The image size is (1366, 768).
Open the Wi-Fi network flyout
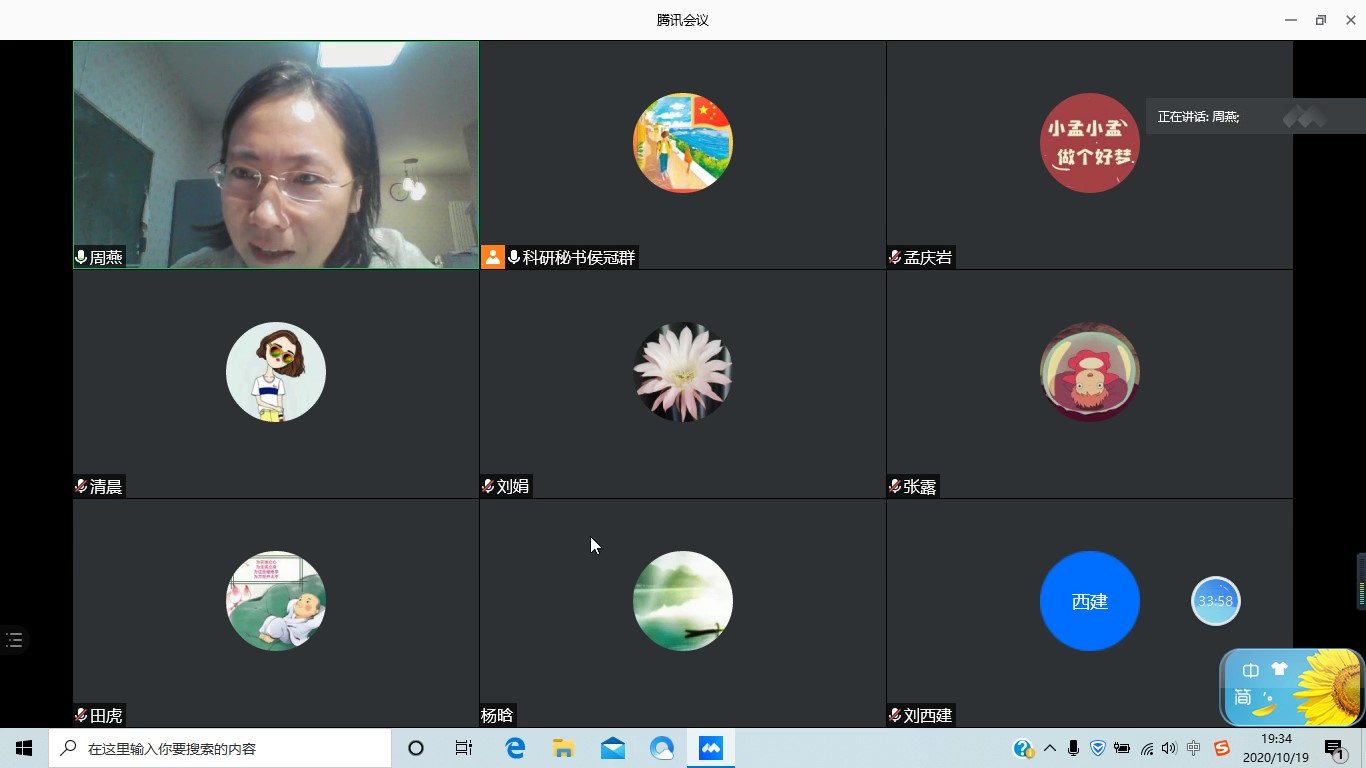tap(1146, 748)
